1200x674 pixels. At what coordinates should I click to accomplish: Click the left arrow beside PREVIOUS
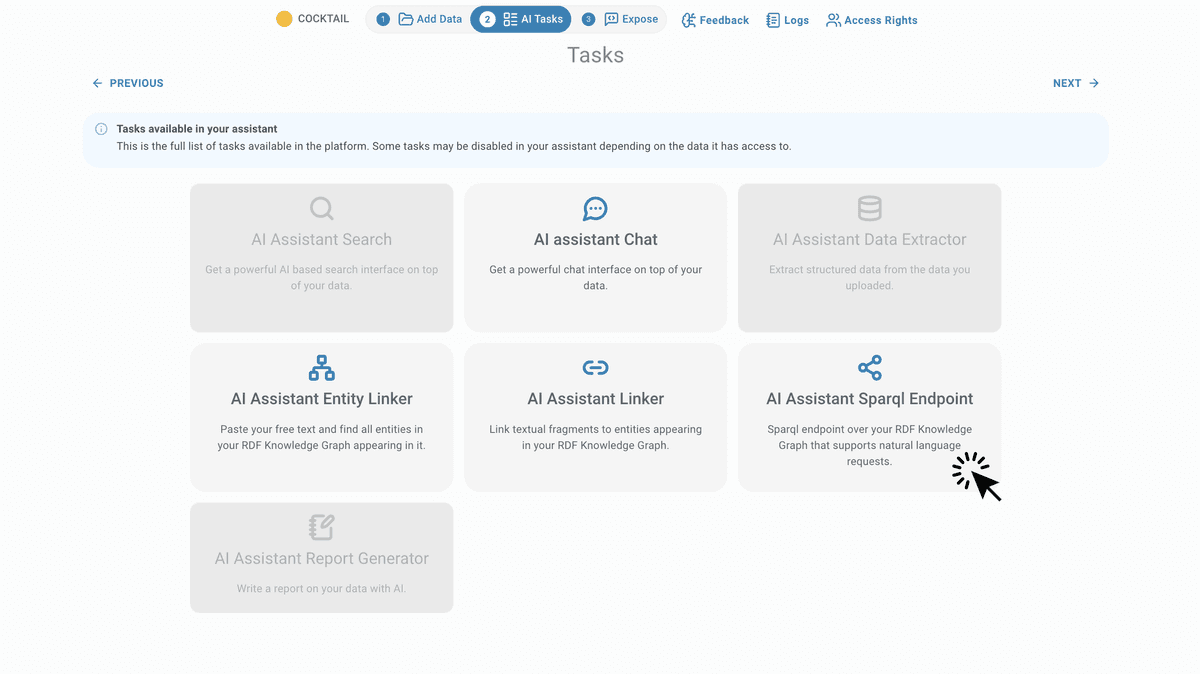click(97, 83)
